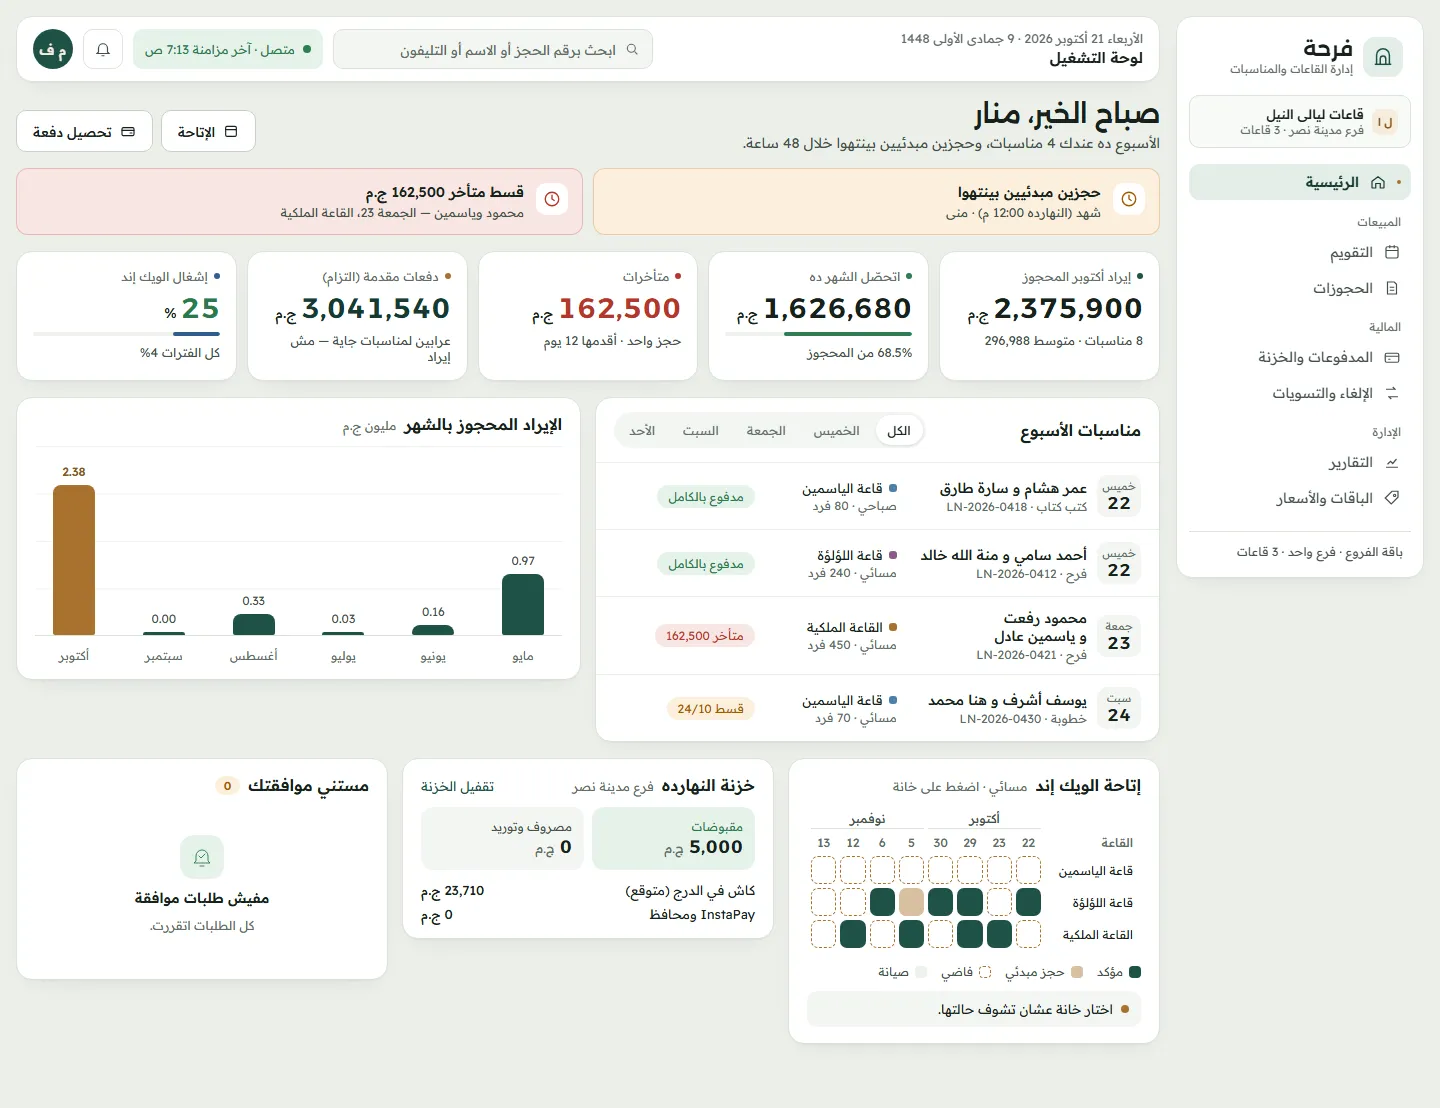
Task: Open the "الإتاحة" availability button
Action: point(208,131)
